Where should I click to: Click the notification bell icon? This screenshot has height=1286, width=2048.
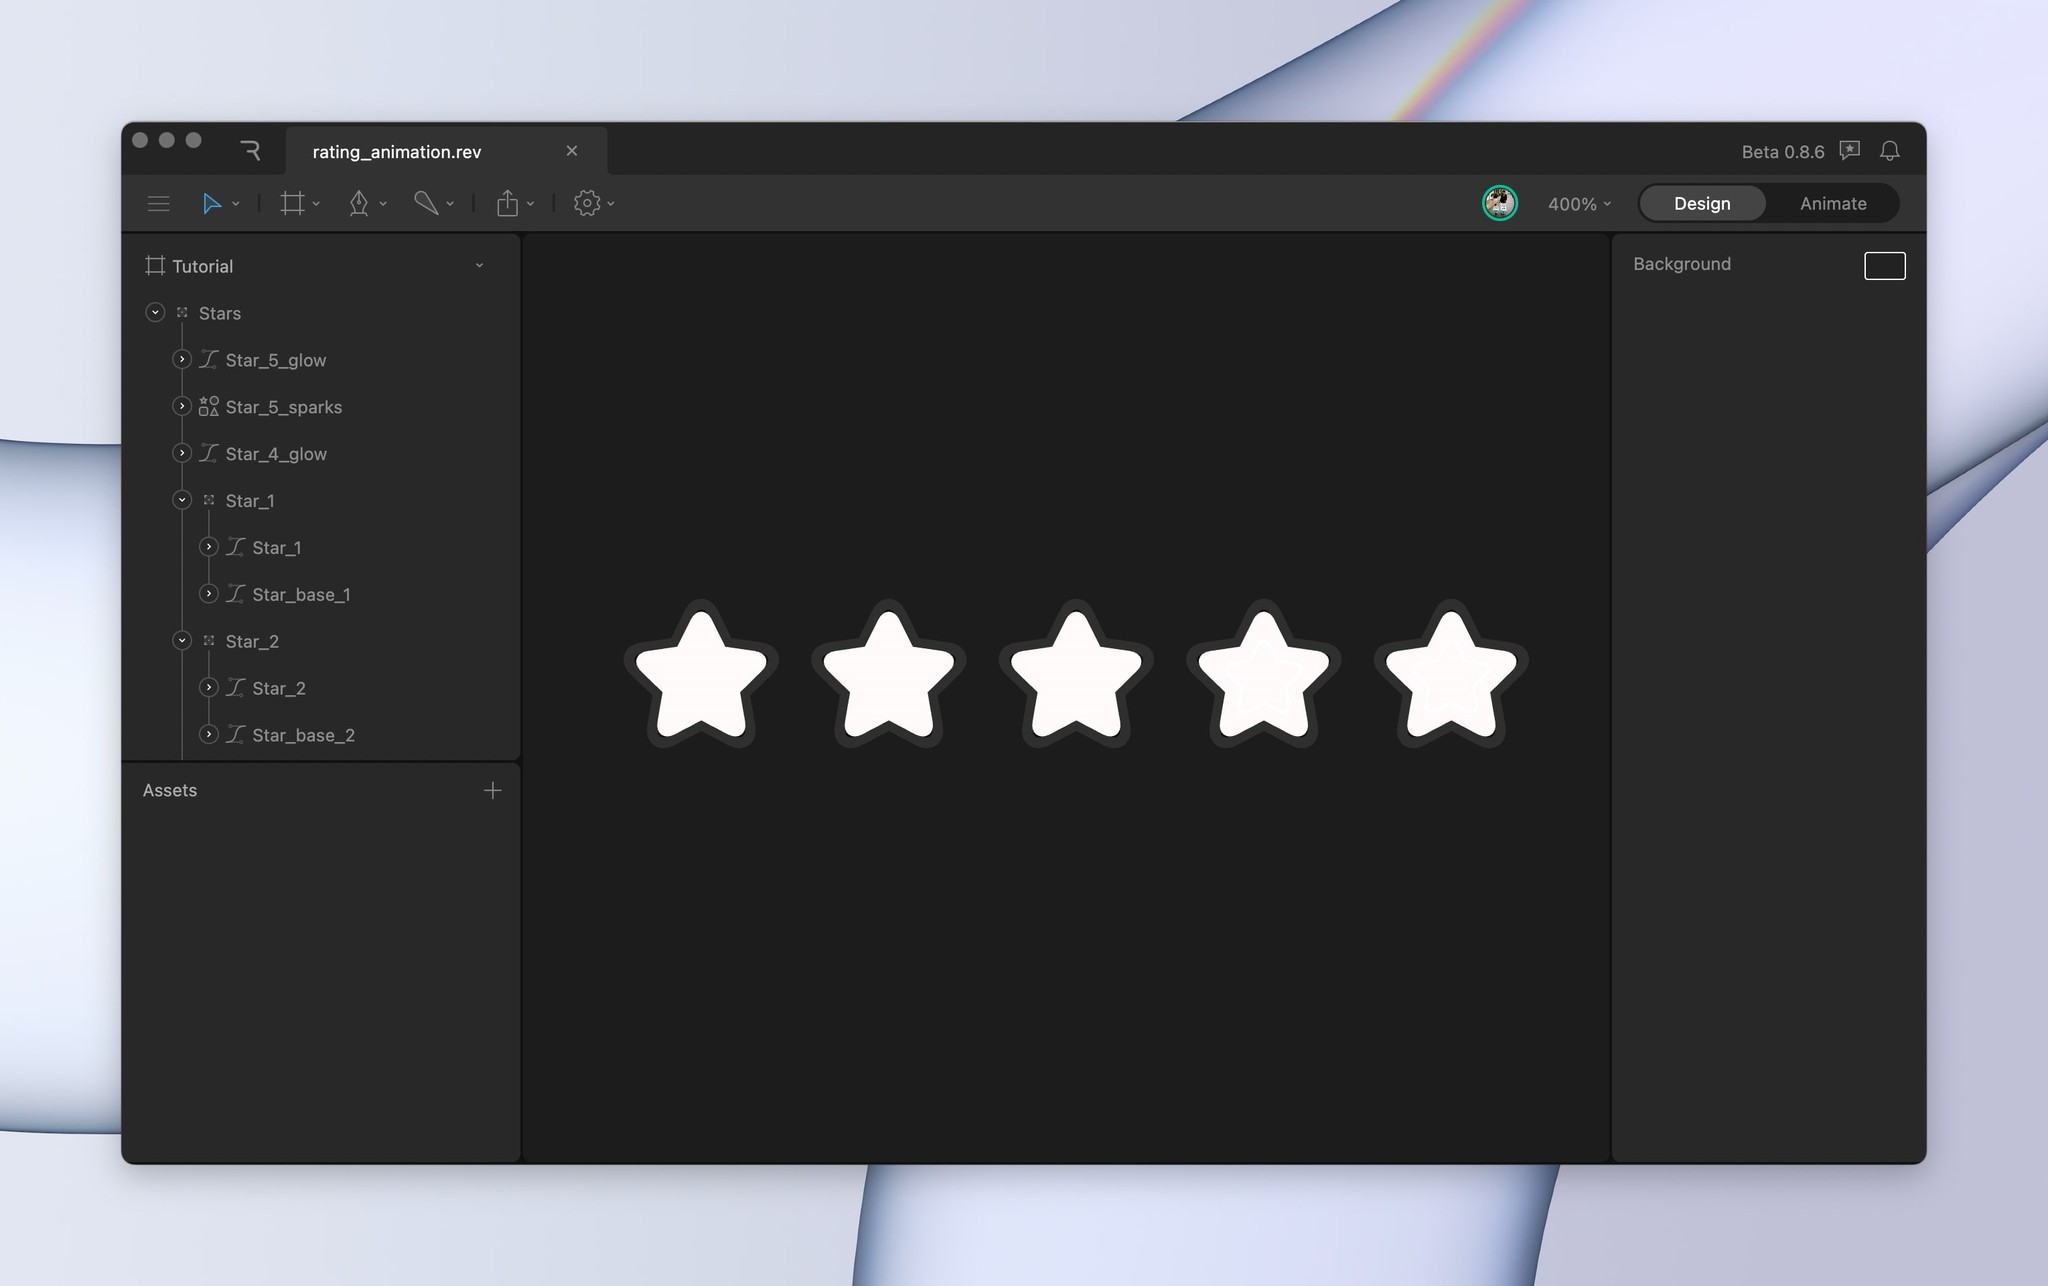[1889, 151]
